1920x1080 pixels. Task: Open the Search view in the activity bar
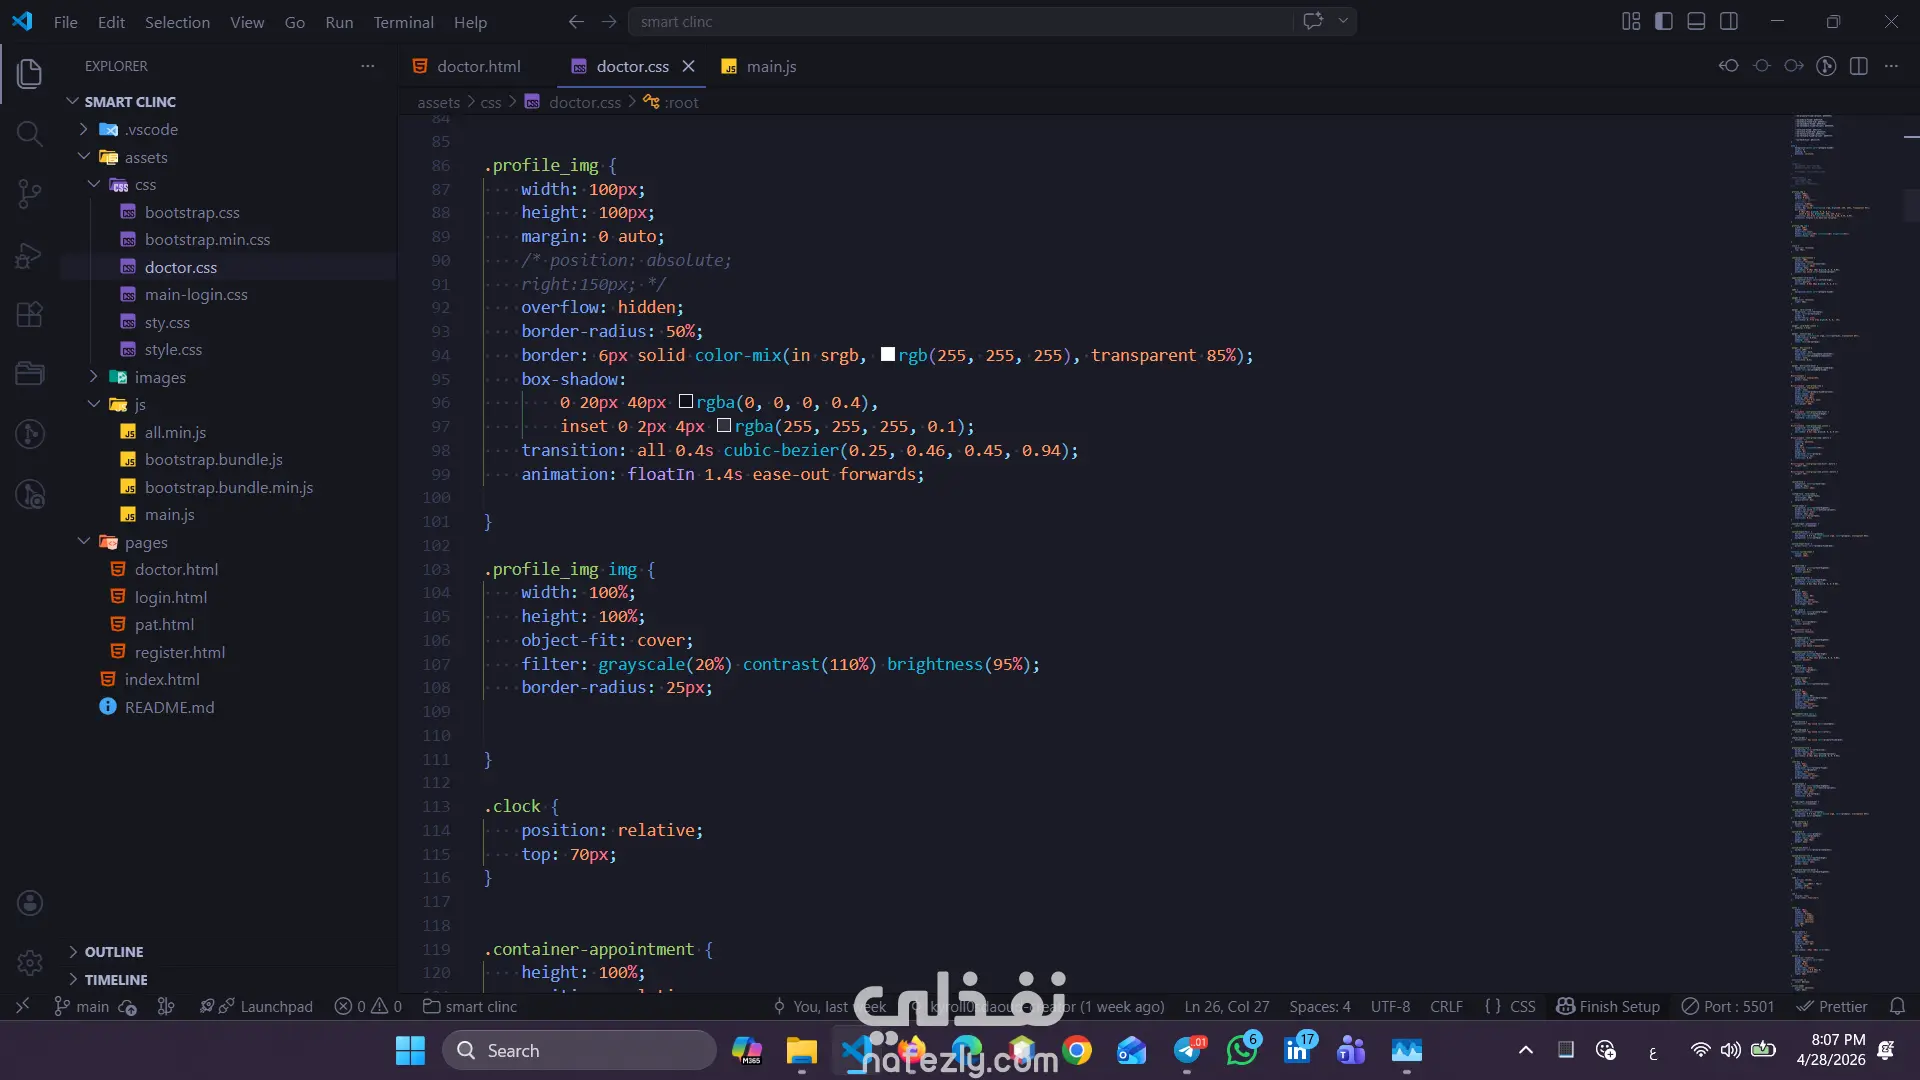click(x=30, y=133)
